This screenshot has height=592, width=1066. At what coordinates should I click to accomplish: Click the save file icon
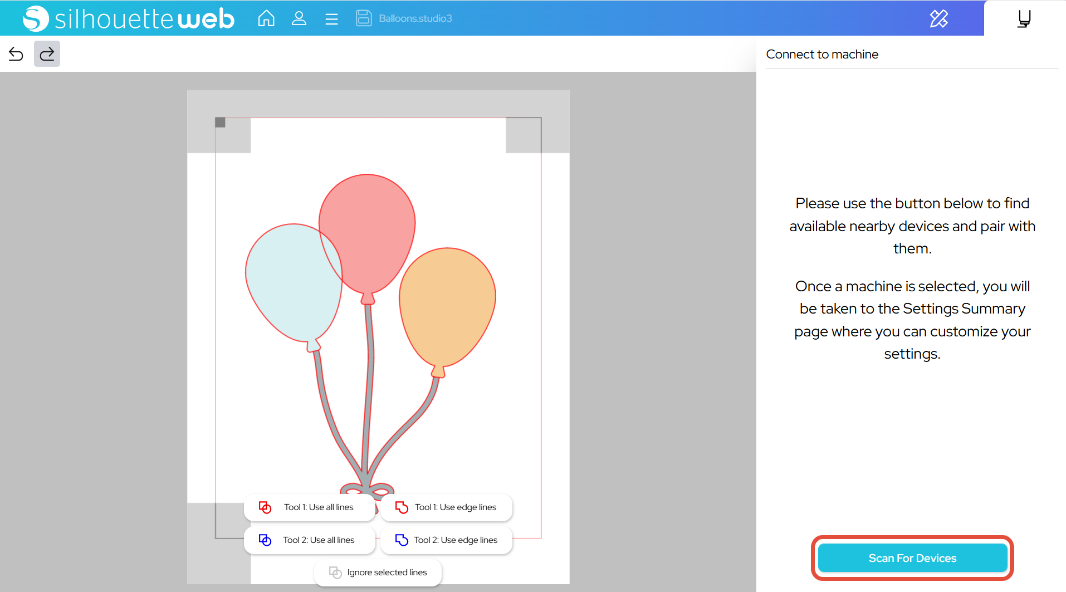364,18
